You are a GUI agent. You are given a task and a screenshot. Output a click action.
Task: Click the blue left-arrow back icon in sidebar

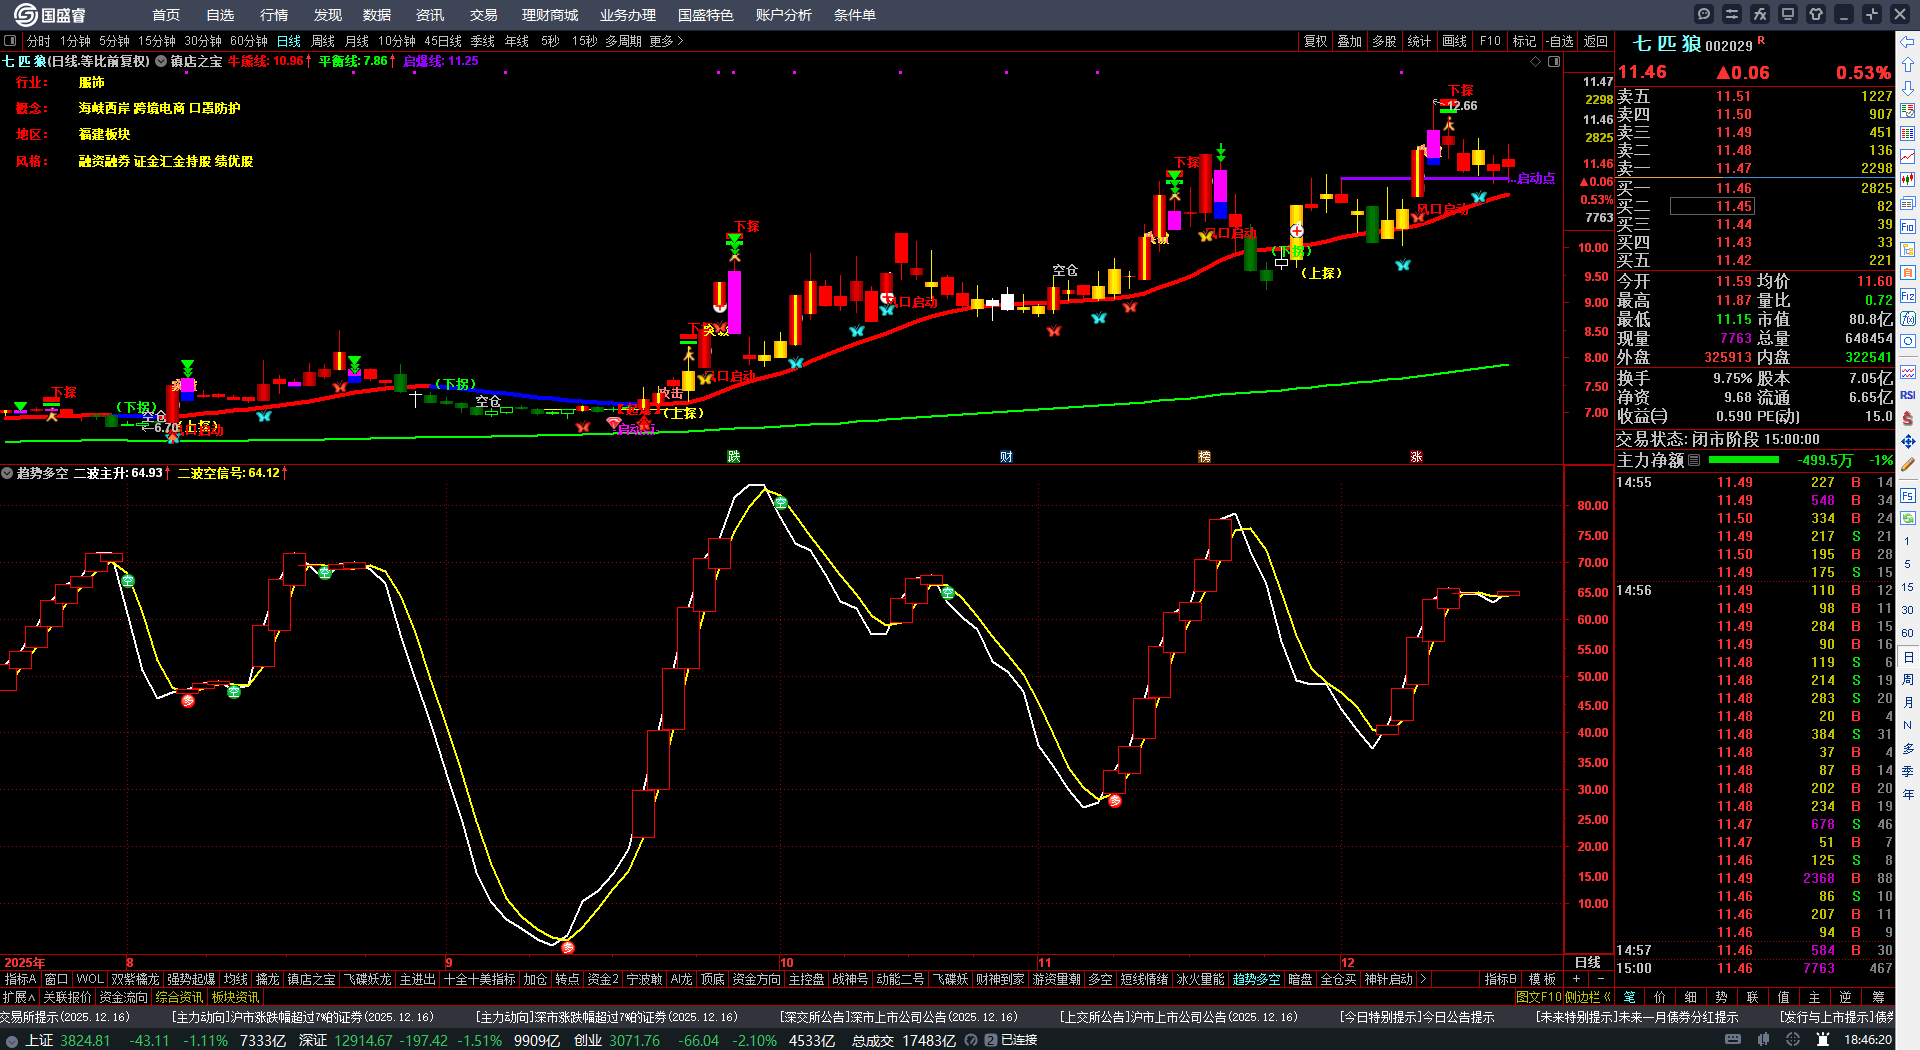point(1908,42)
